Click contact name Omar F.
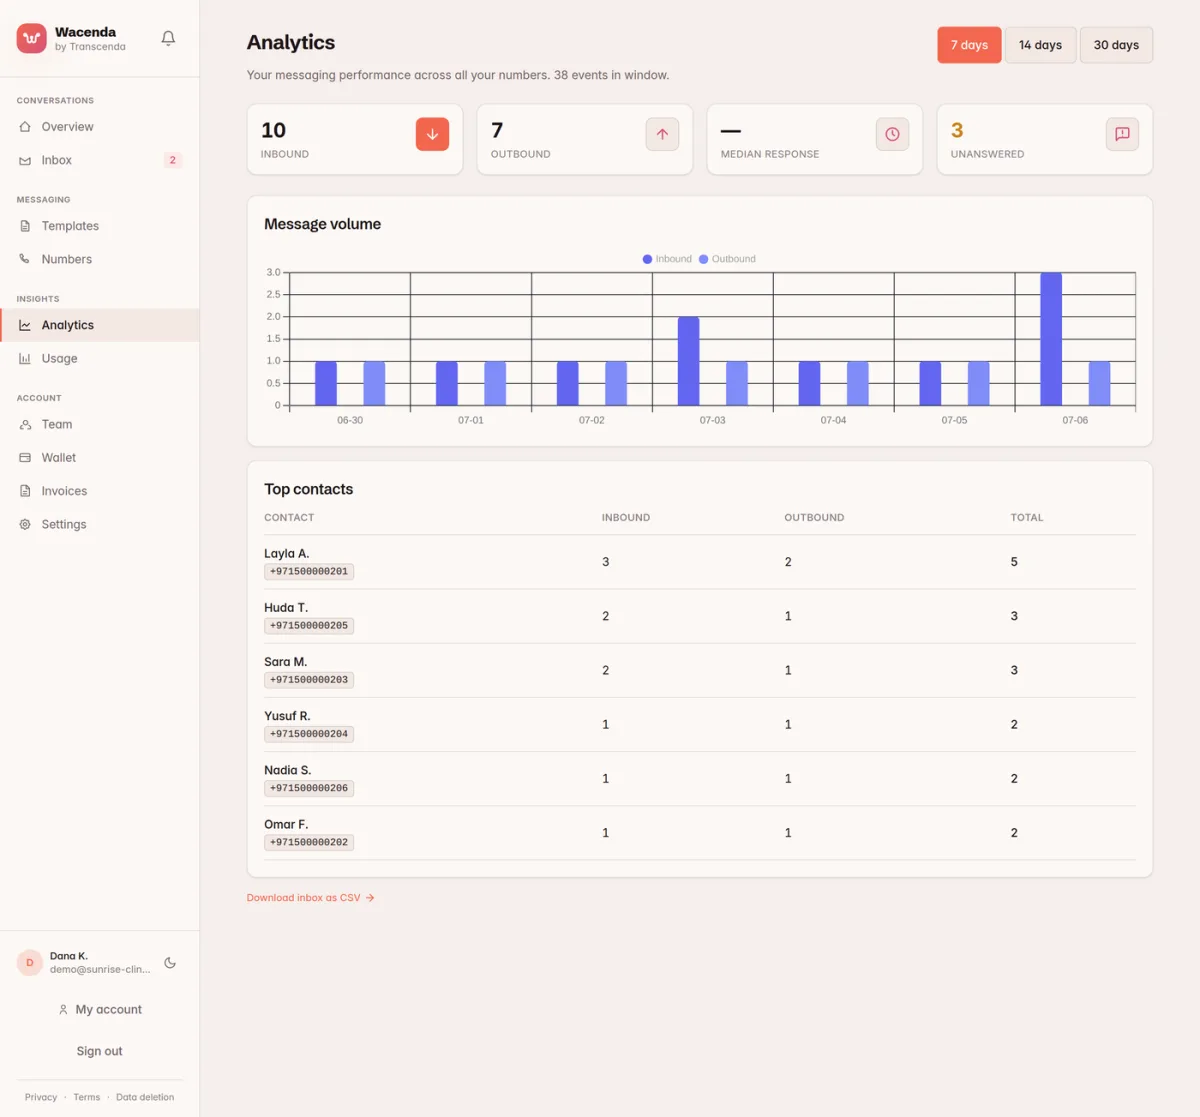Viewport: 1200px width, 1117px height. tap(286, 824)
